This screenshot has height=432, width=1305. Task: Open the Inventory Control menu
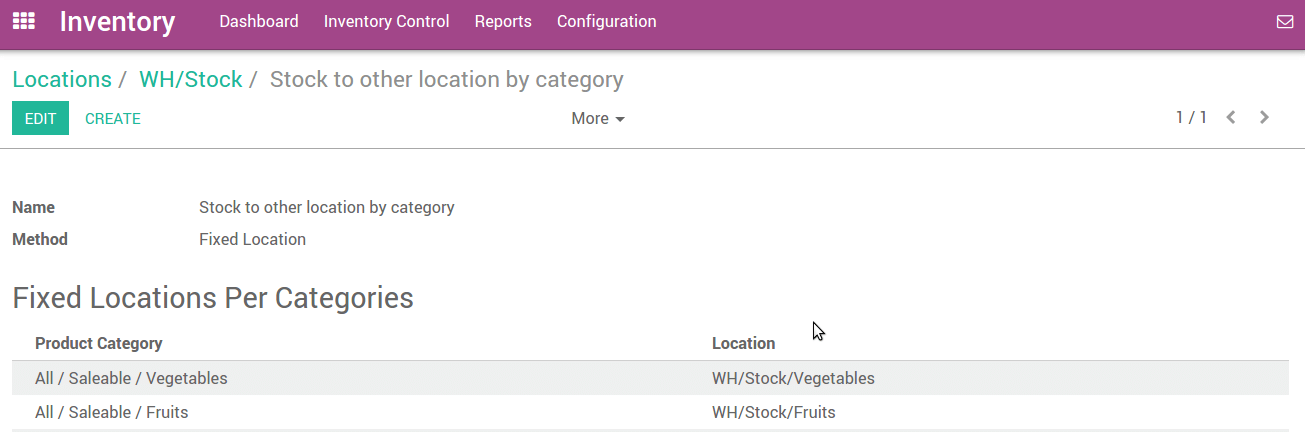pos(386,21)
